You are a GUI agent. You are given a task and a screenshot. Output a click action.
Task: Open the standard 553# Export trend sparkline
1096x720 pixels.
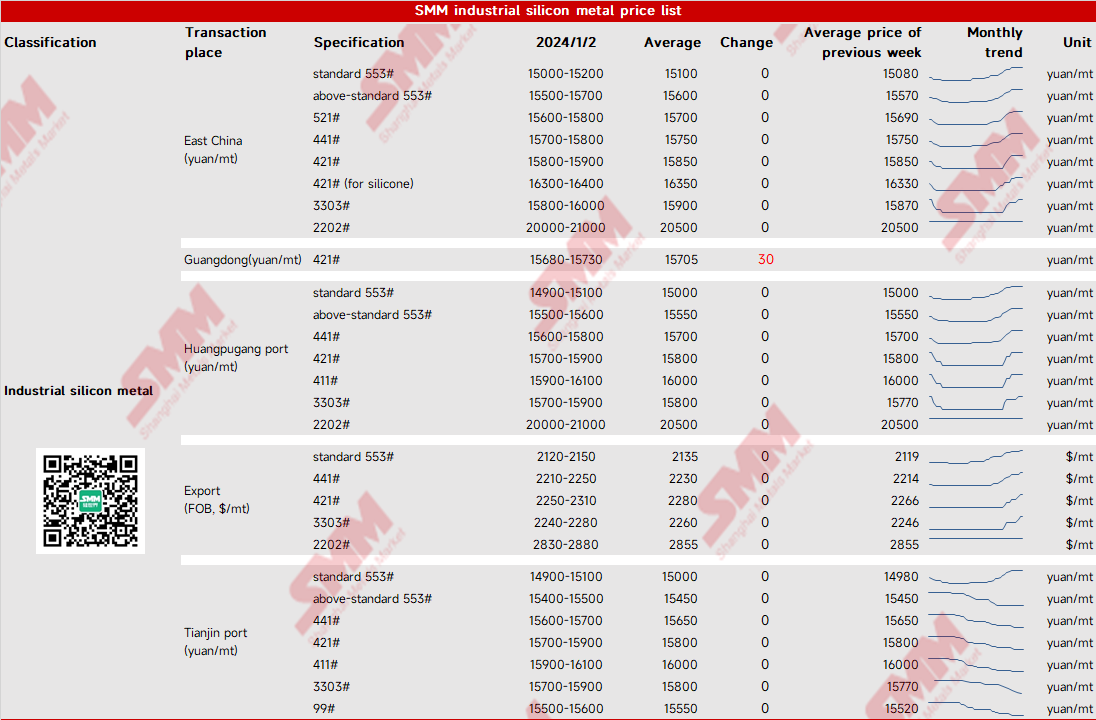(x=975, y=456)
